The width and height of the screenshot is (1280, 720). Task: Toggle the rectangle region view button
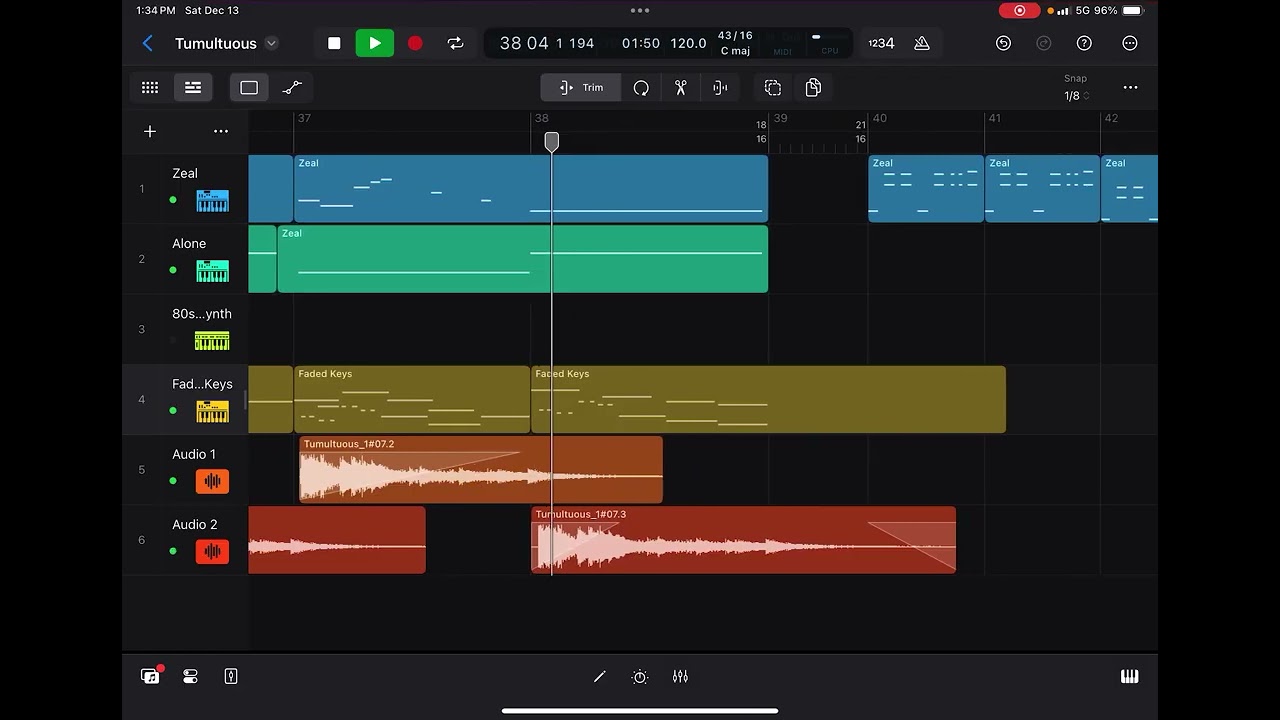249,88
